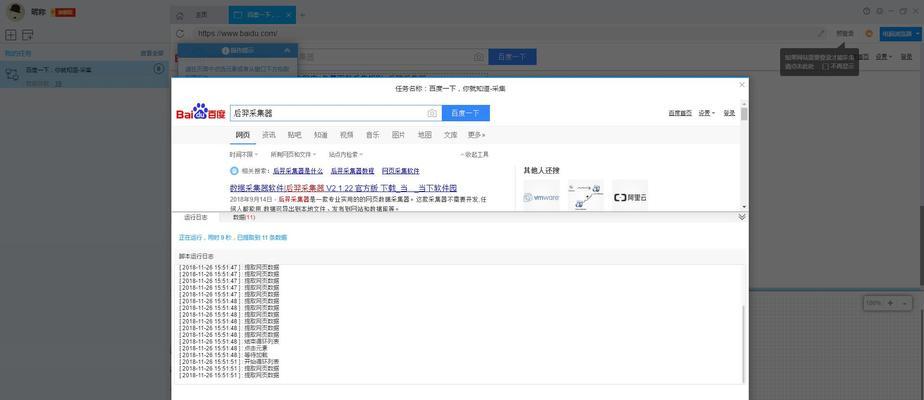This screenshot has height=400, width=924.
Task: Close the task run popup window
Action: (x=742, y=85)
